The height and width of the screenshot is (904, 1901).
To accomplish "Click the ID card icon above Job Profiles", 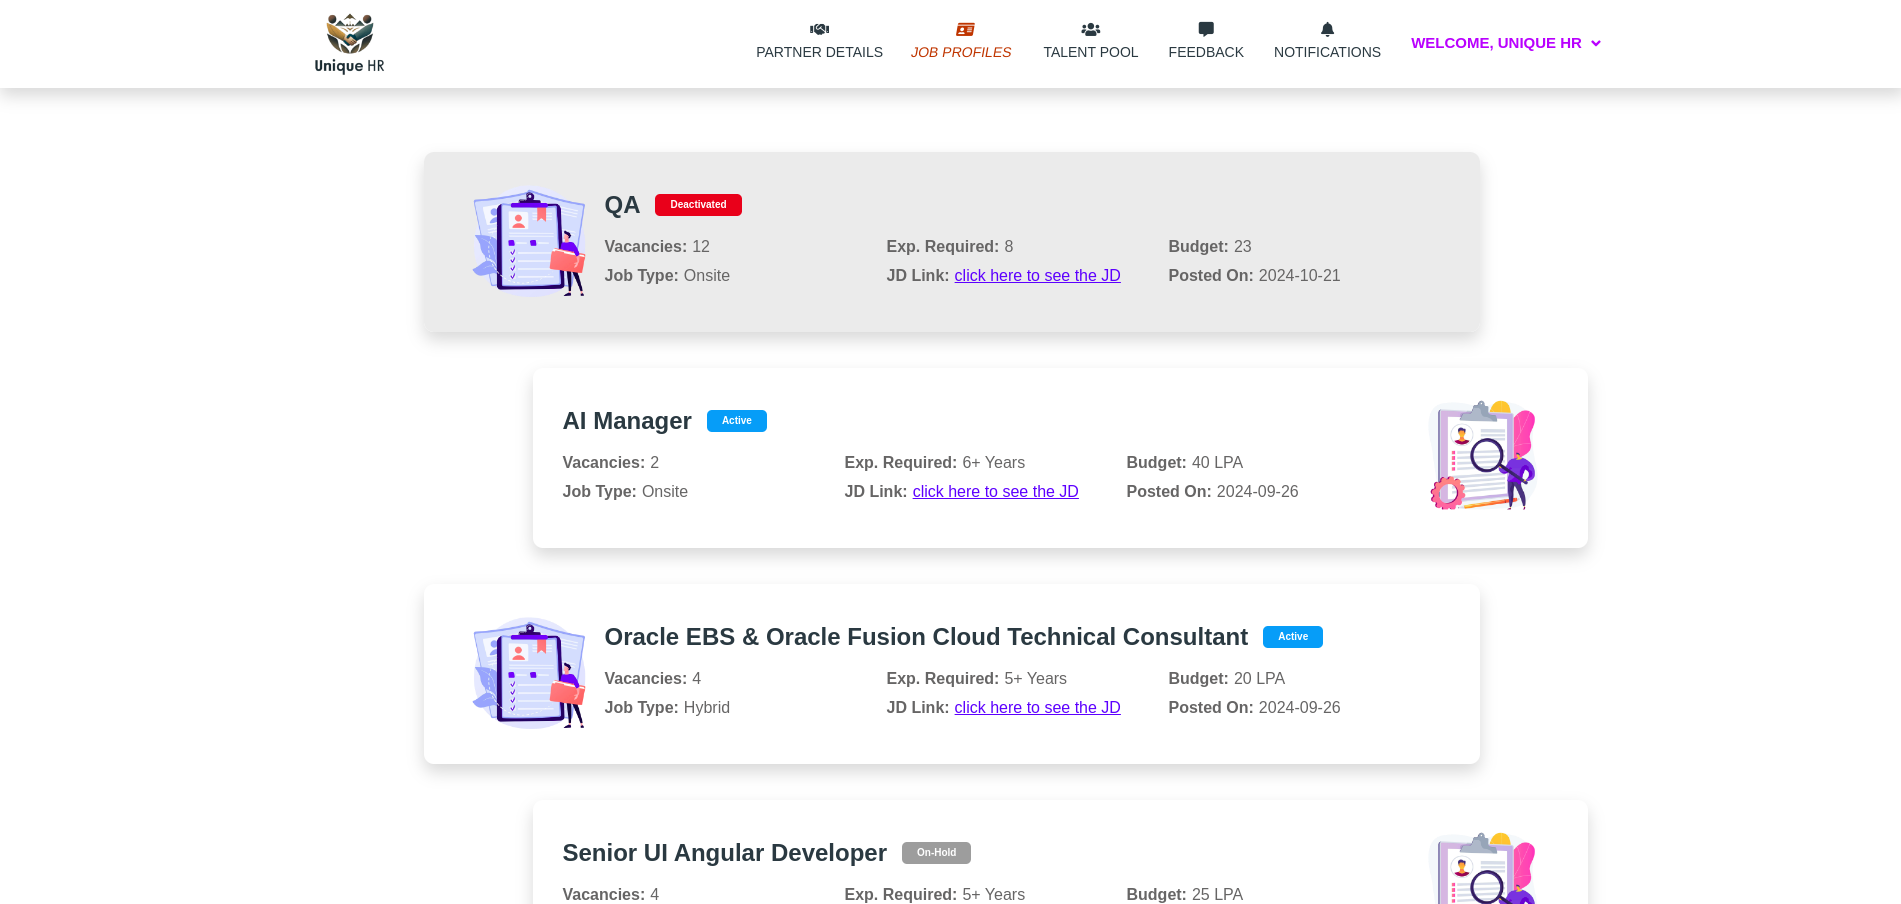I will coord(965,29).
